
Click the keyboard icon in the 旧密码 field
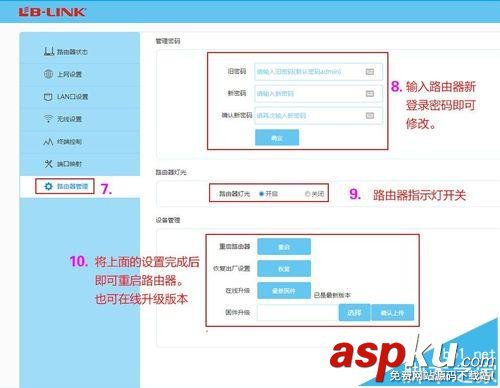pos(370,71)
